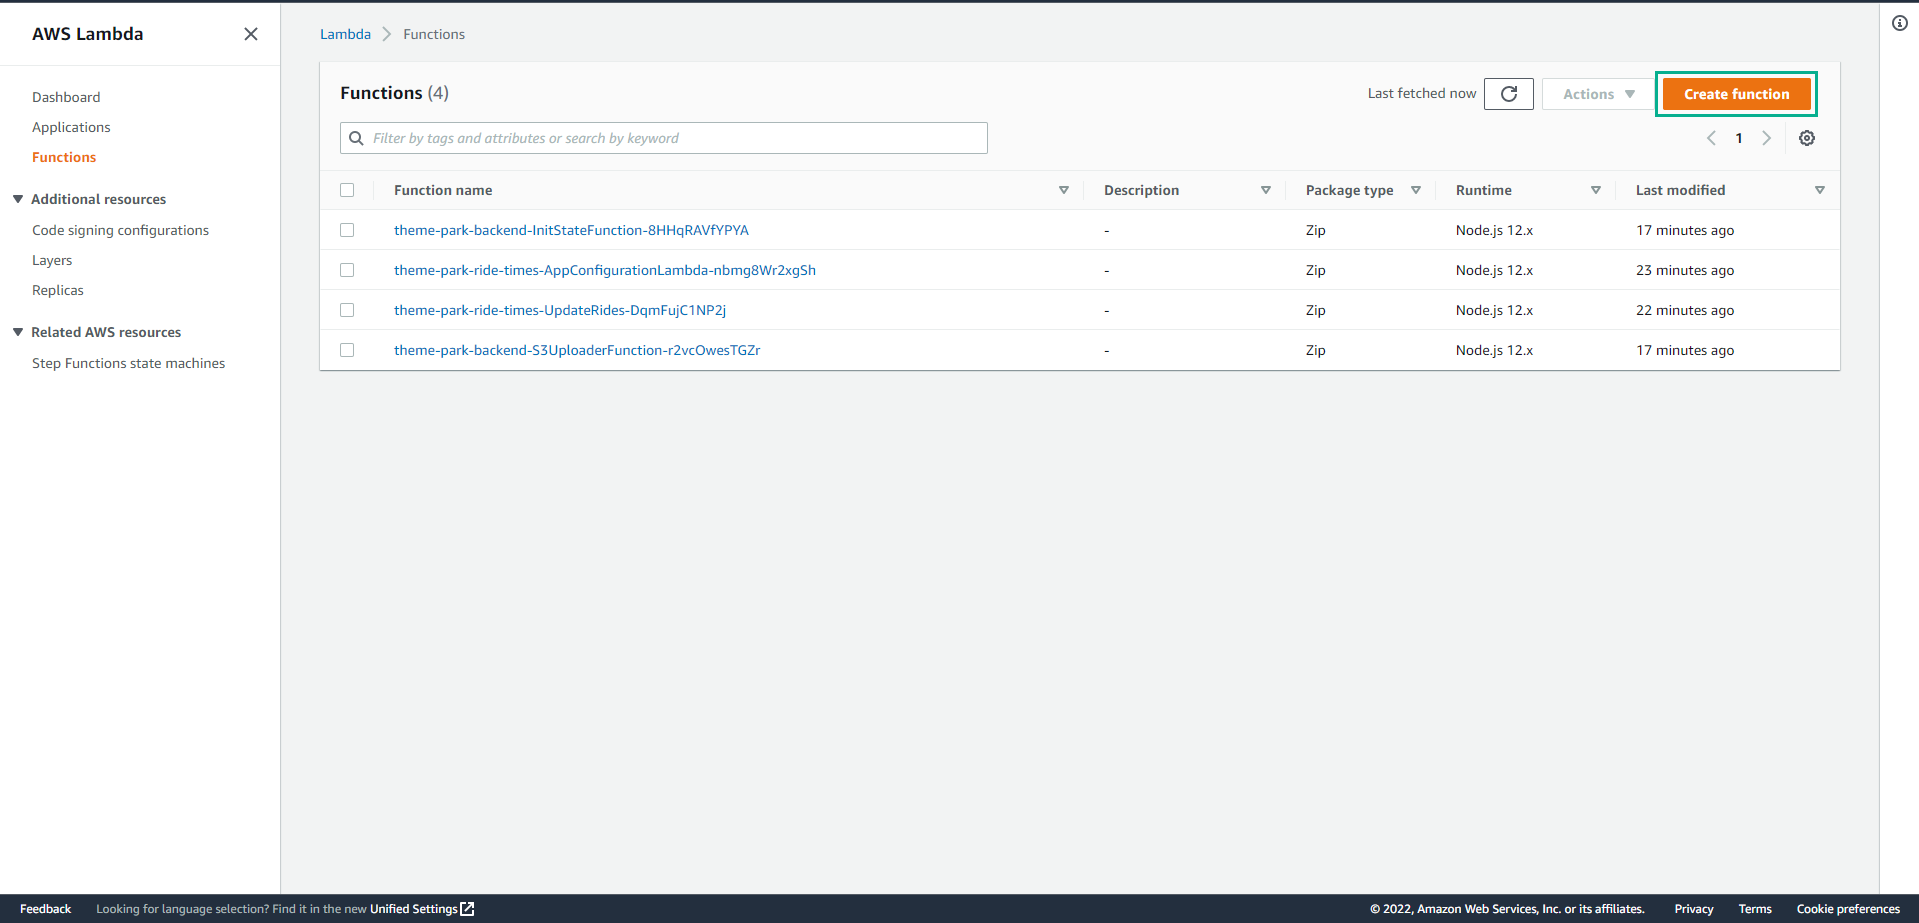Image resolution: width=1919 pixels, height=923 pixels.
Task: Click the Lambda breadcrumb link
Action: tap(345, 34)
